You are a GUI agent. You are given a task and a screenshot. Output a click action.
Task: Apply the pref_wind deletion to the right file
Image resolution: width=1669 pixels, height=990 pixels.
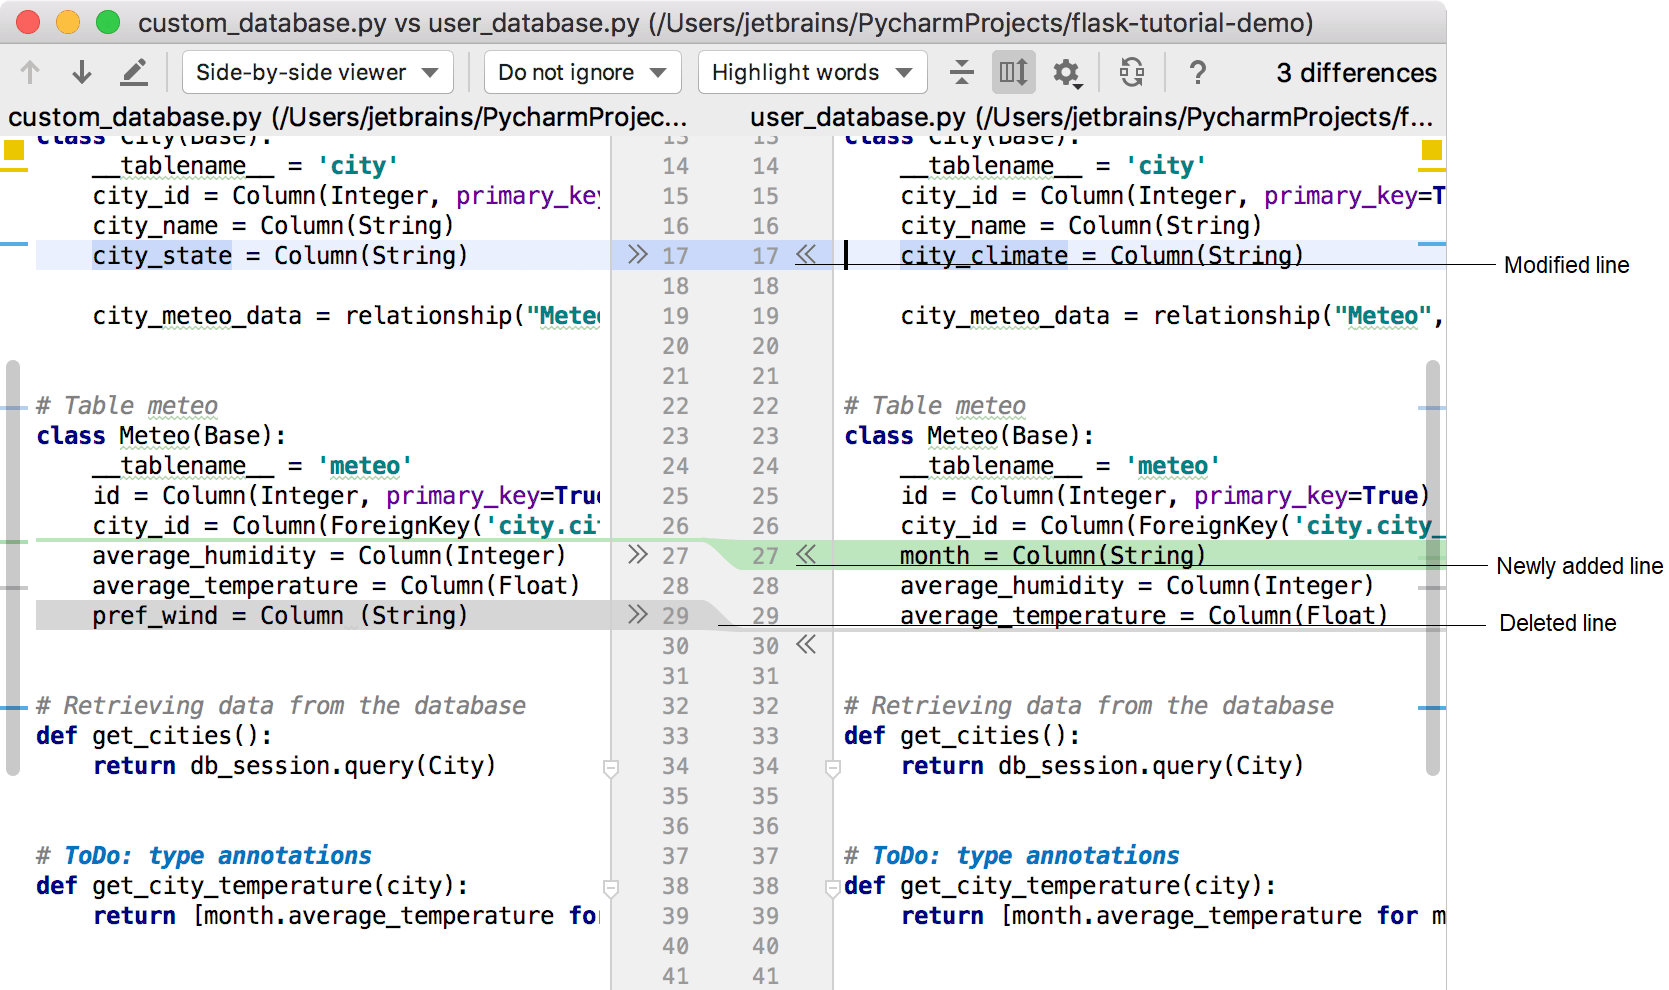(x=637, y=615)
